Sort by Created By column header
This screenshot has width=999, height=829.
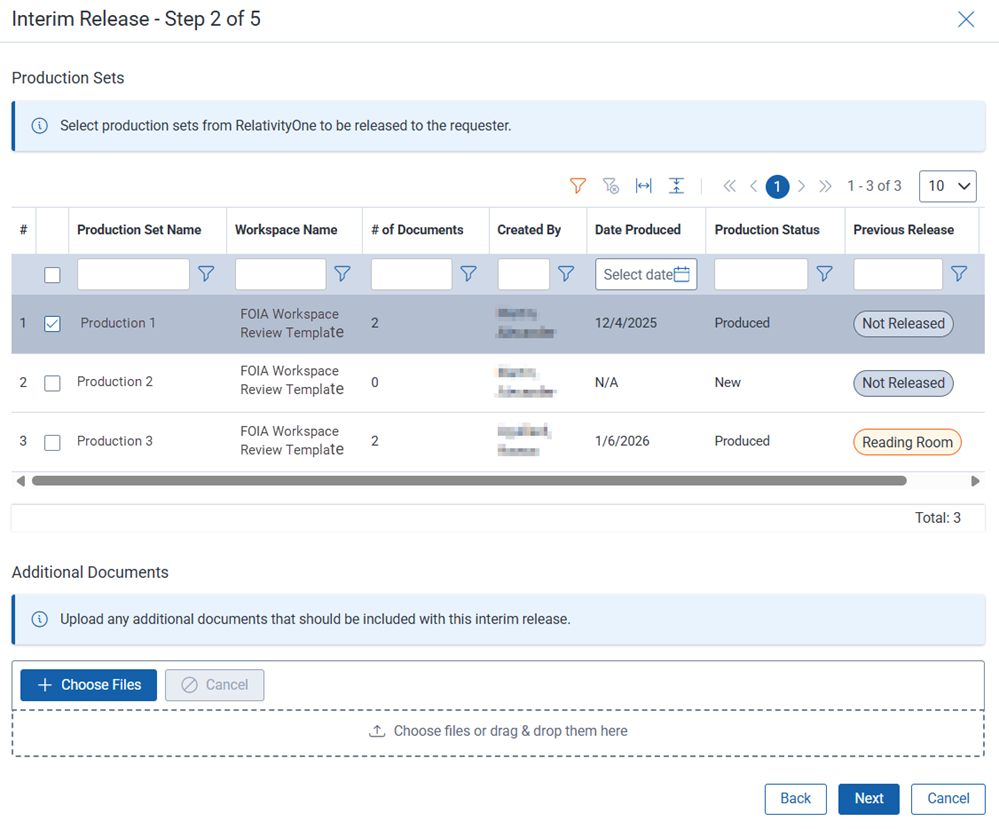point(529,229)
